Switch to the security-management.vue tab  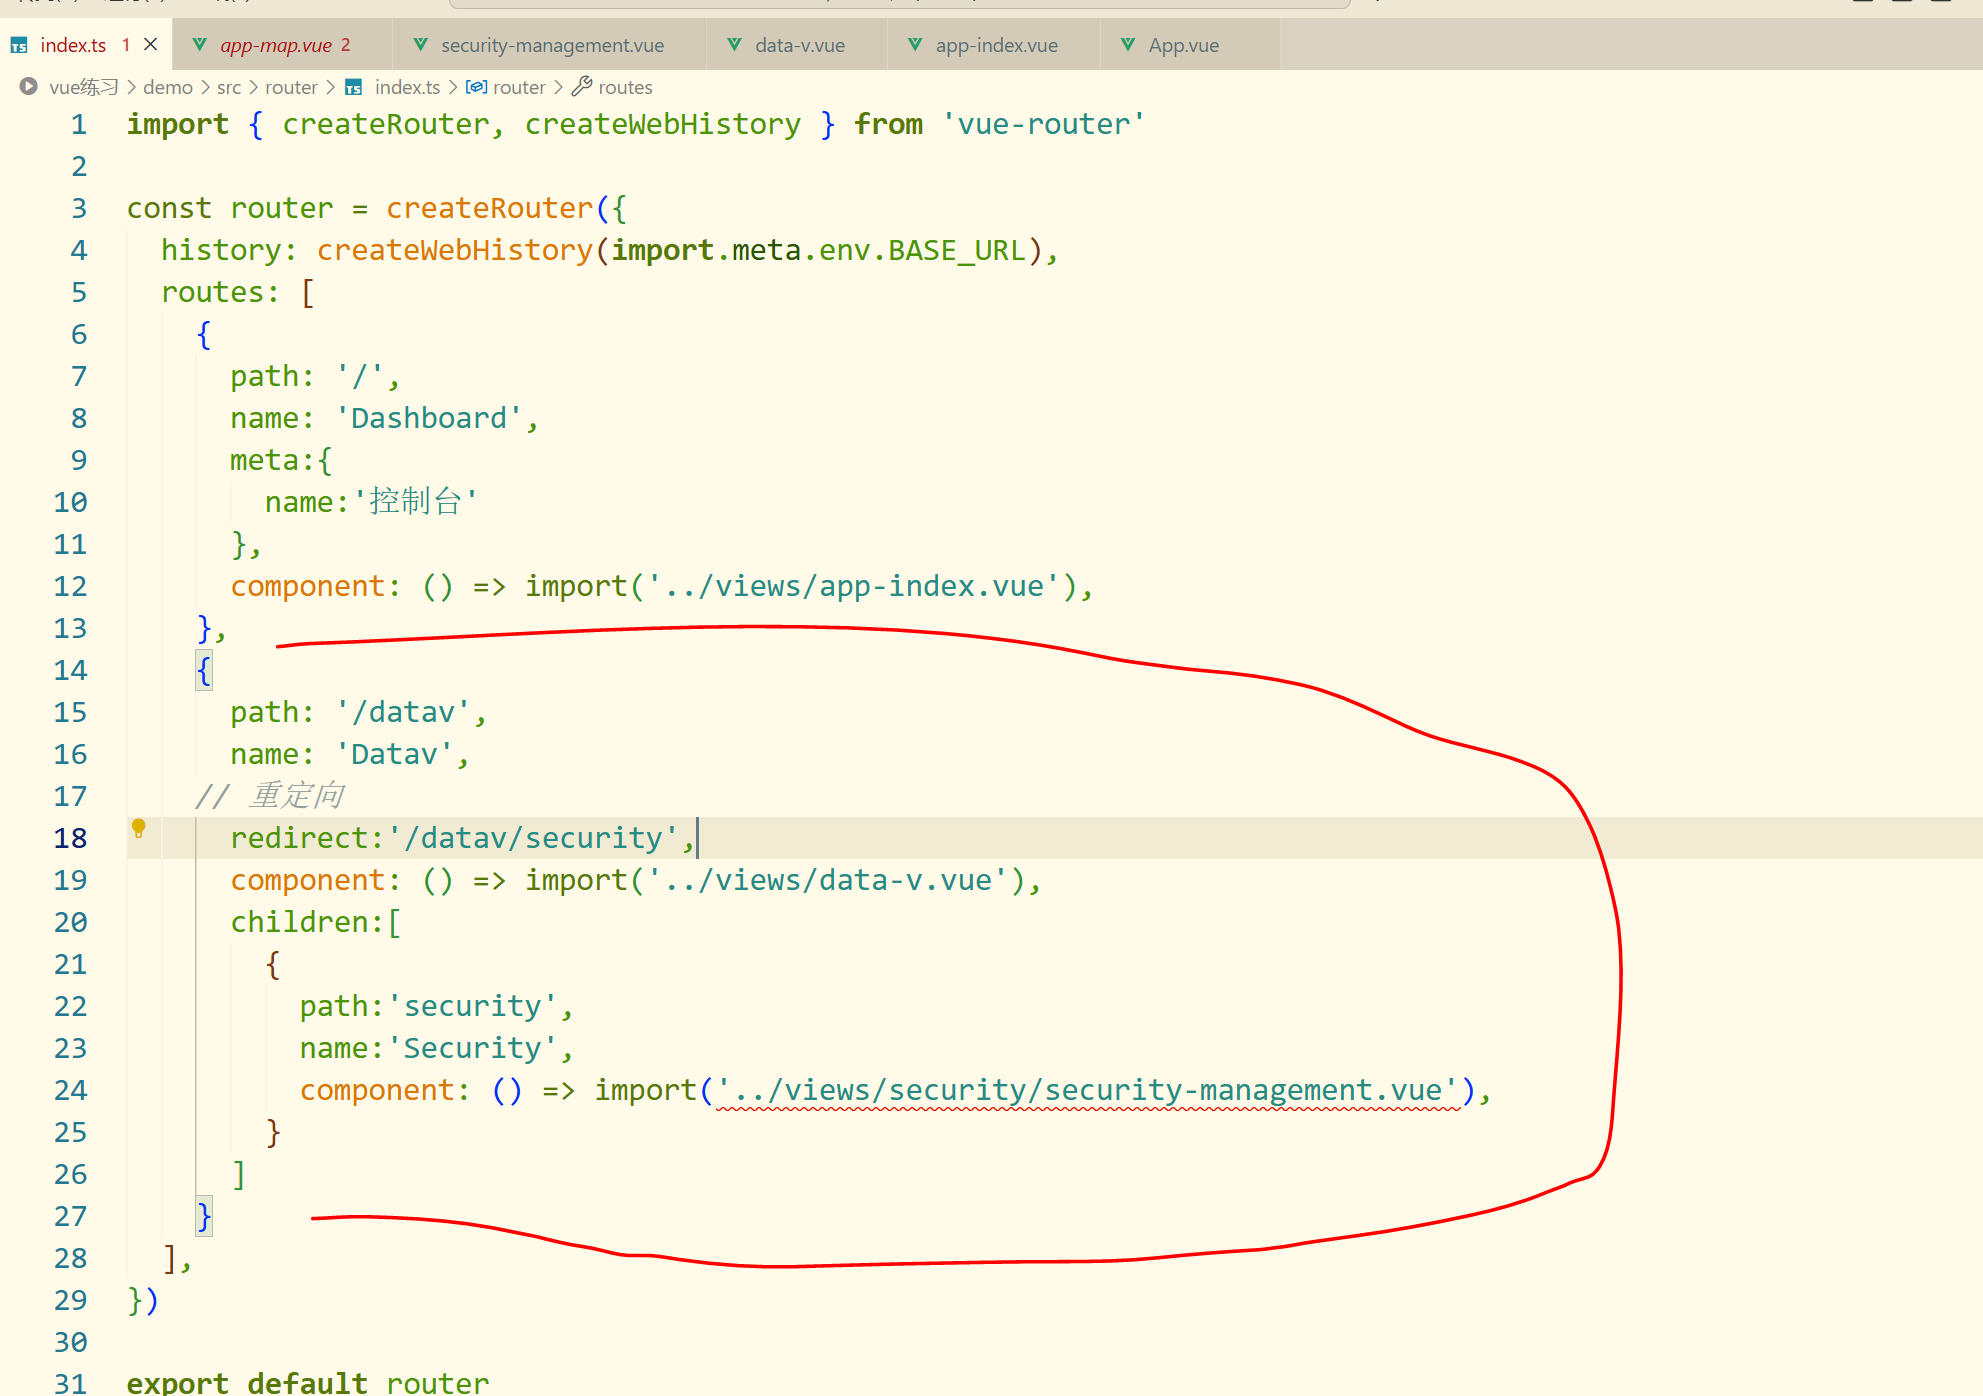click(x=552, y=46)
